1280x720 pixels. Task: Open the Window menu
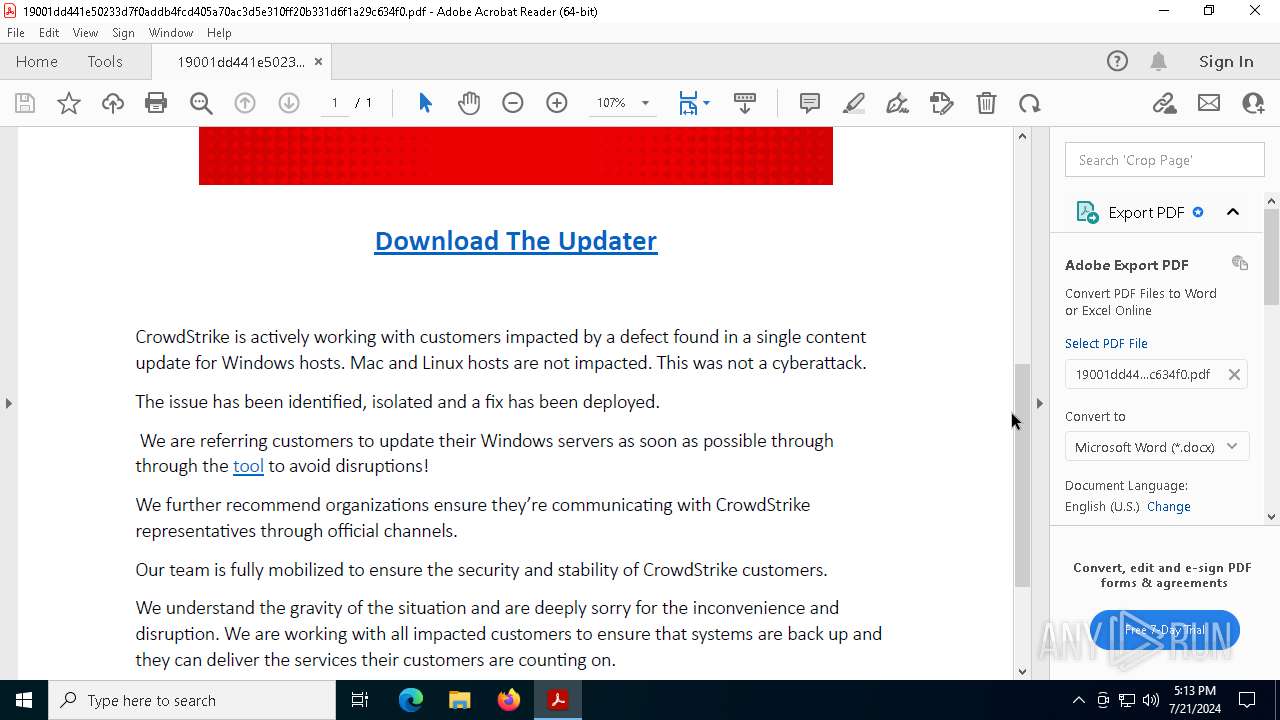click(x=171, y=33)
